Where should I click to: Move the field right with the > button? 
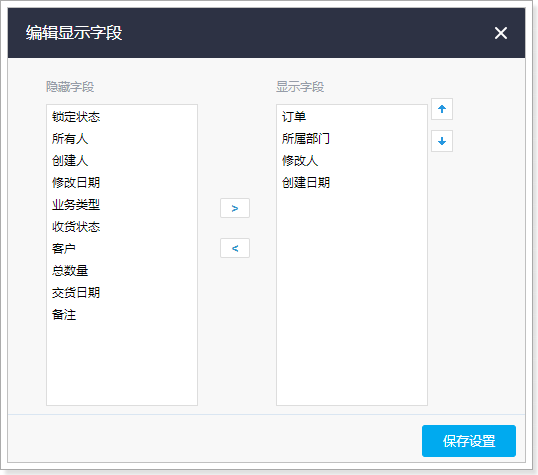235,208
